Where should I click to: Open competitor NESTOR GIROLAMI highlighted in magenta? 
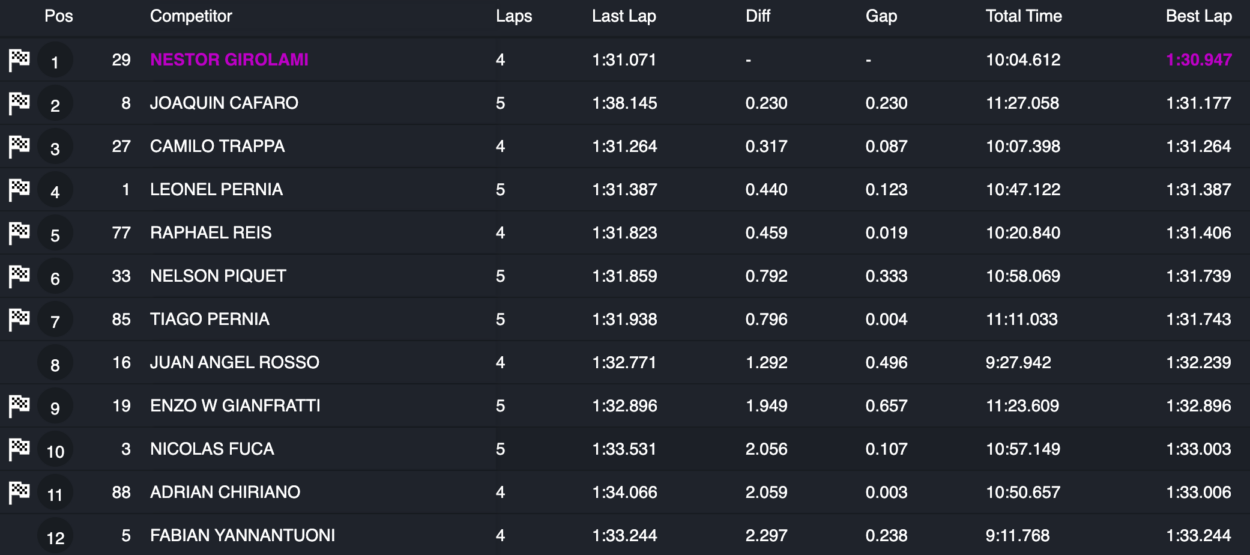229,60
